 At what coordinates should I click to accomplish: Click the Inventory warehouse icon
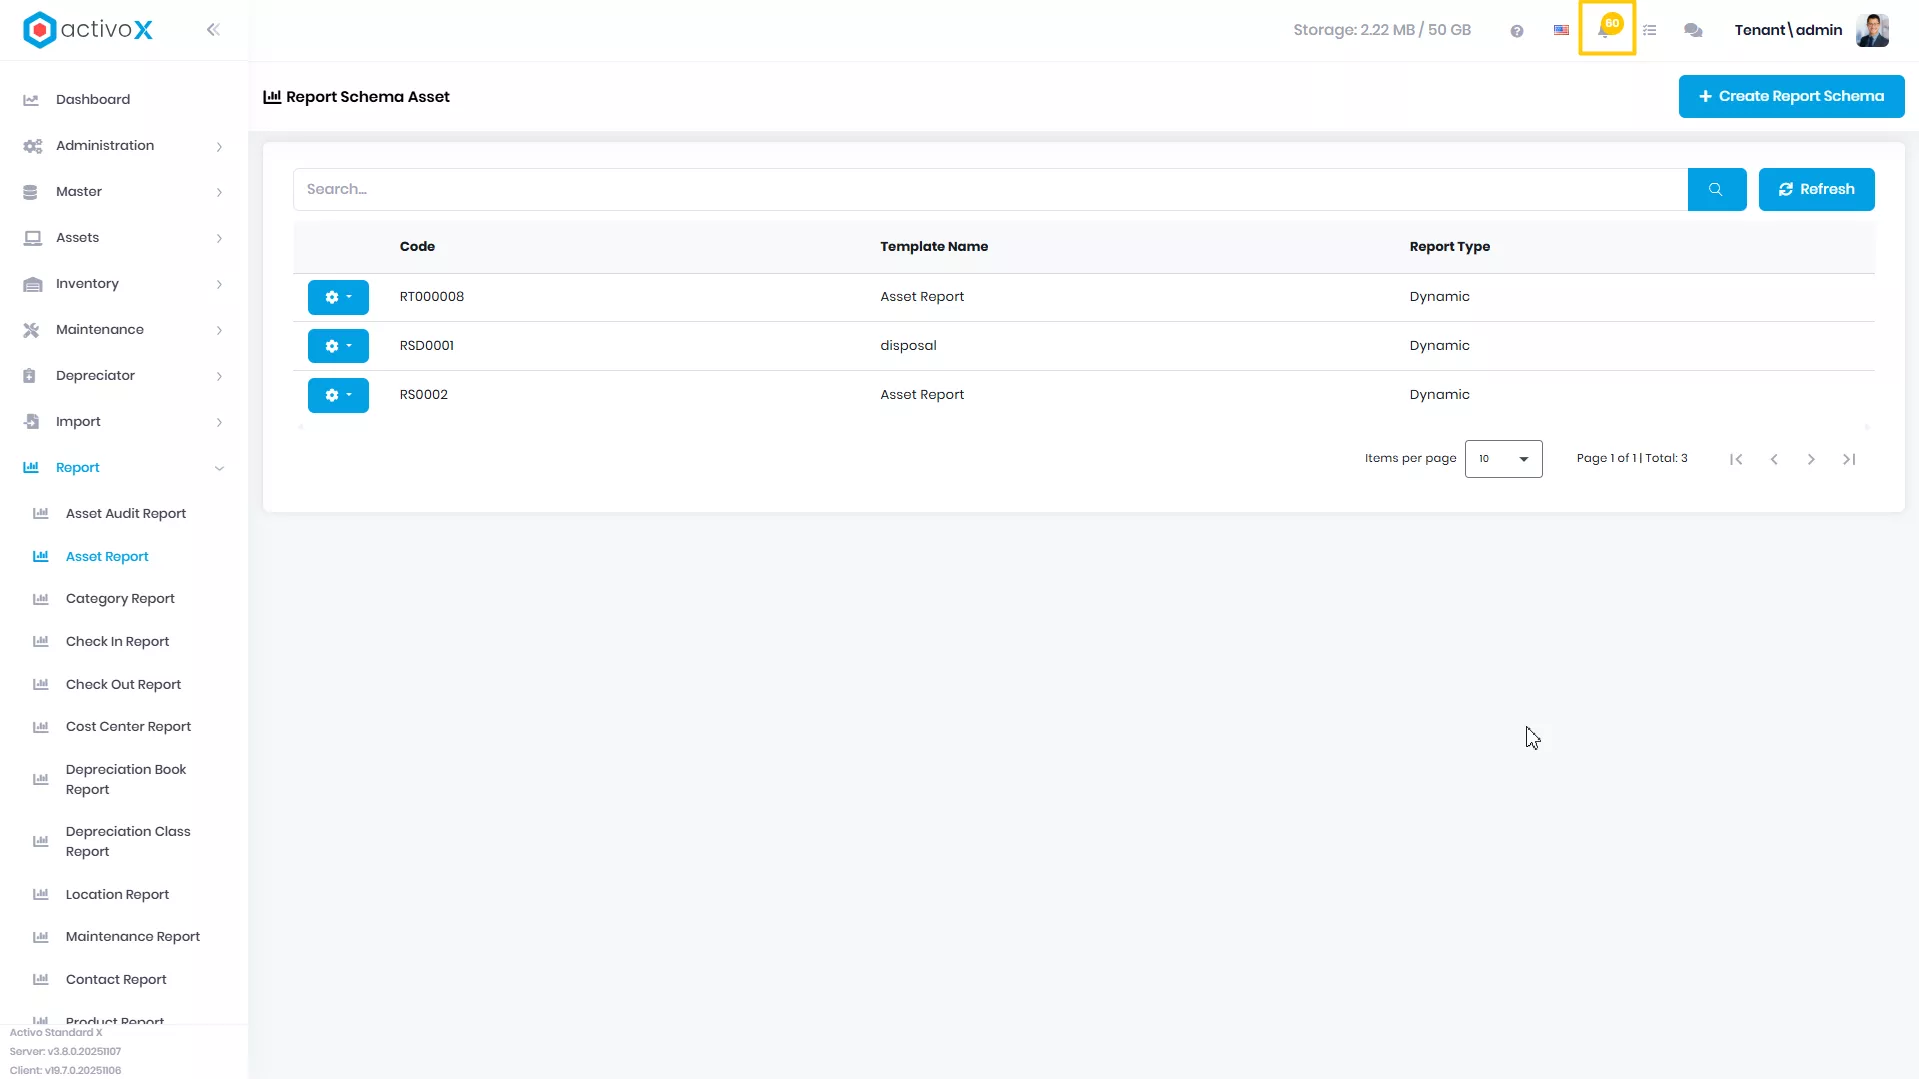click(x=32, y=284)
